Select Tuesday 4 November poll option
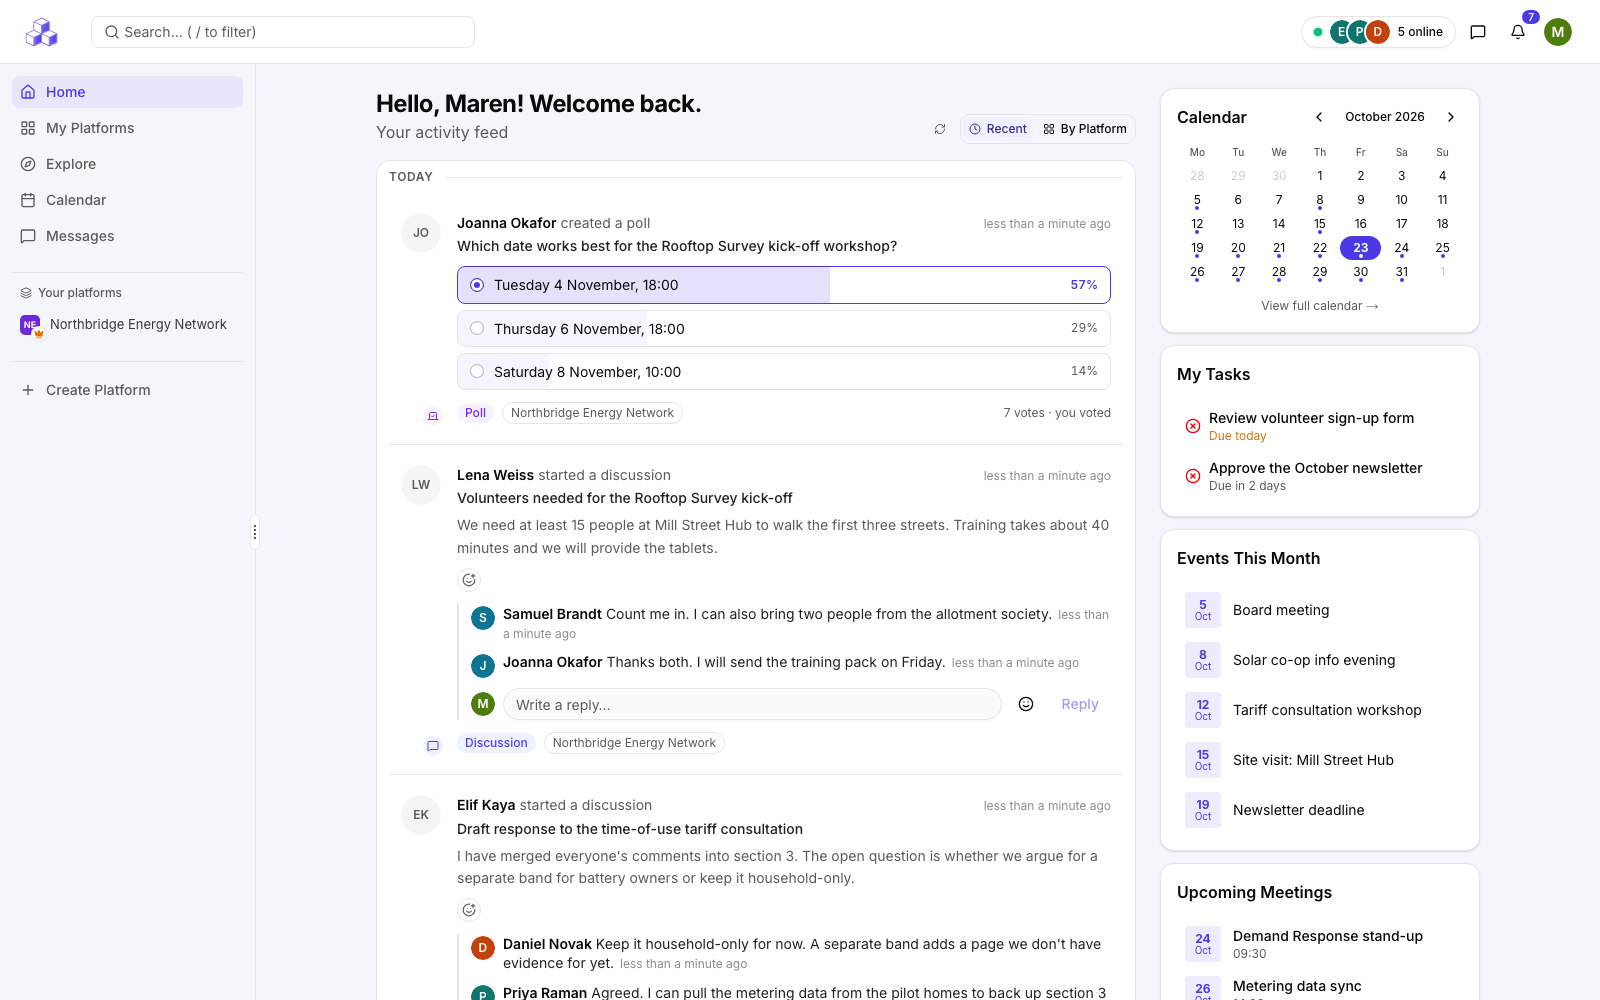Screen dimensions: 1600x1000 coord(784,285)
